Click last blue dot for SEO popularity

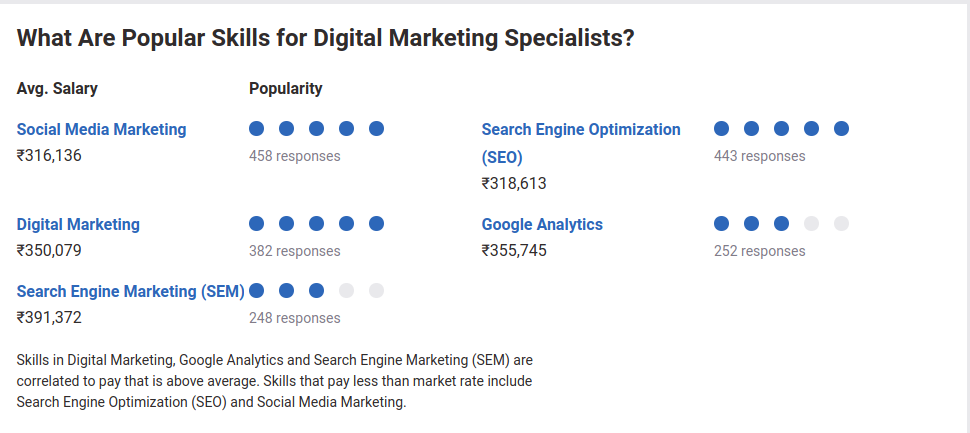point(841,129)
